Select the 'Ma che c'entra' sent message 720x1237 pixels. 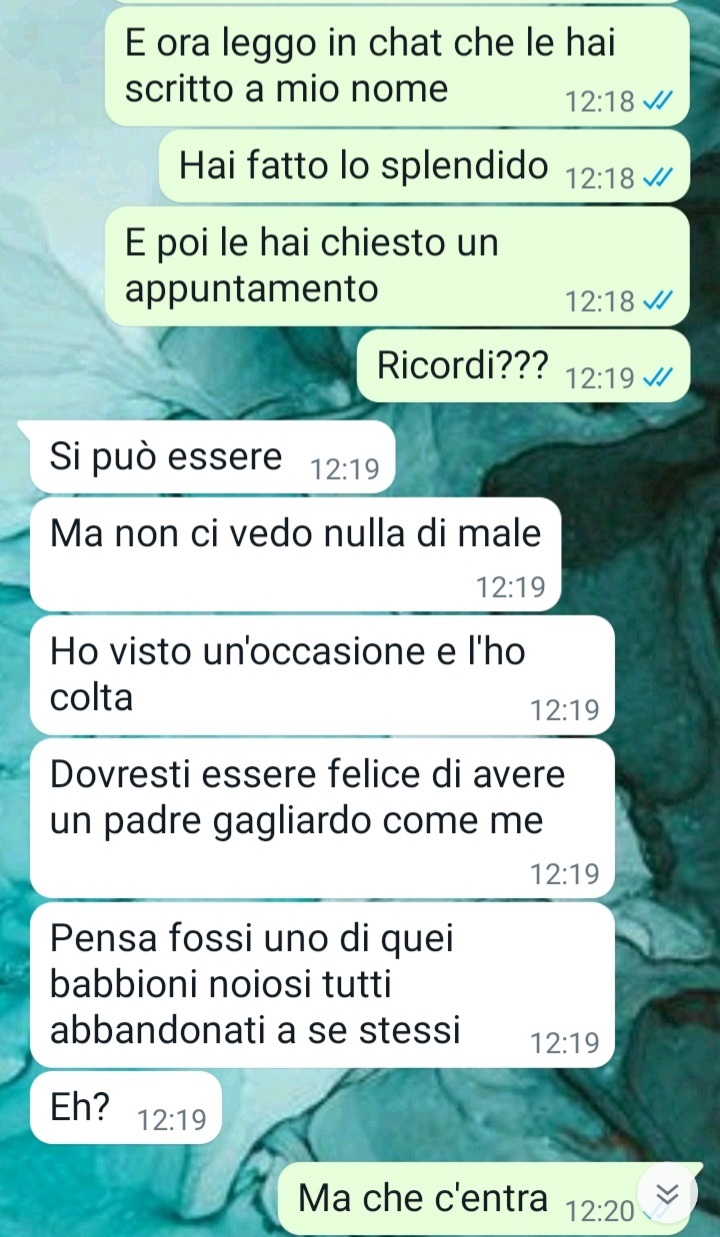[483, 1199]
